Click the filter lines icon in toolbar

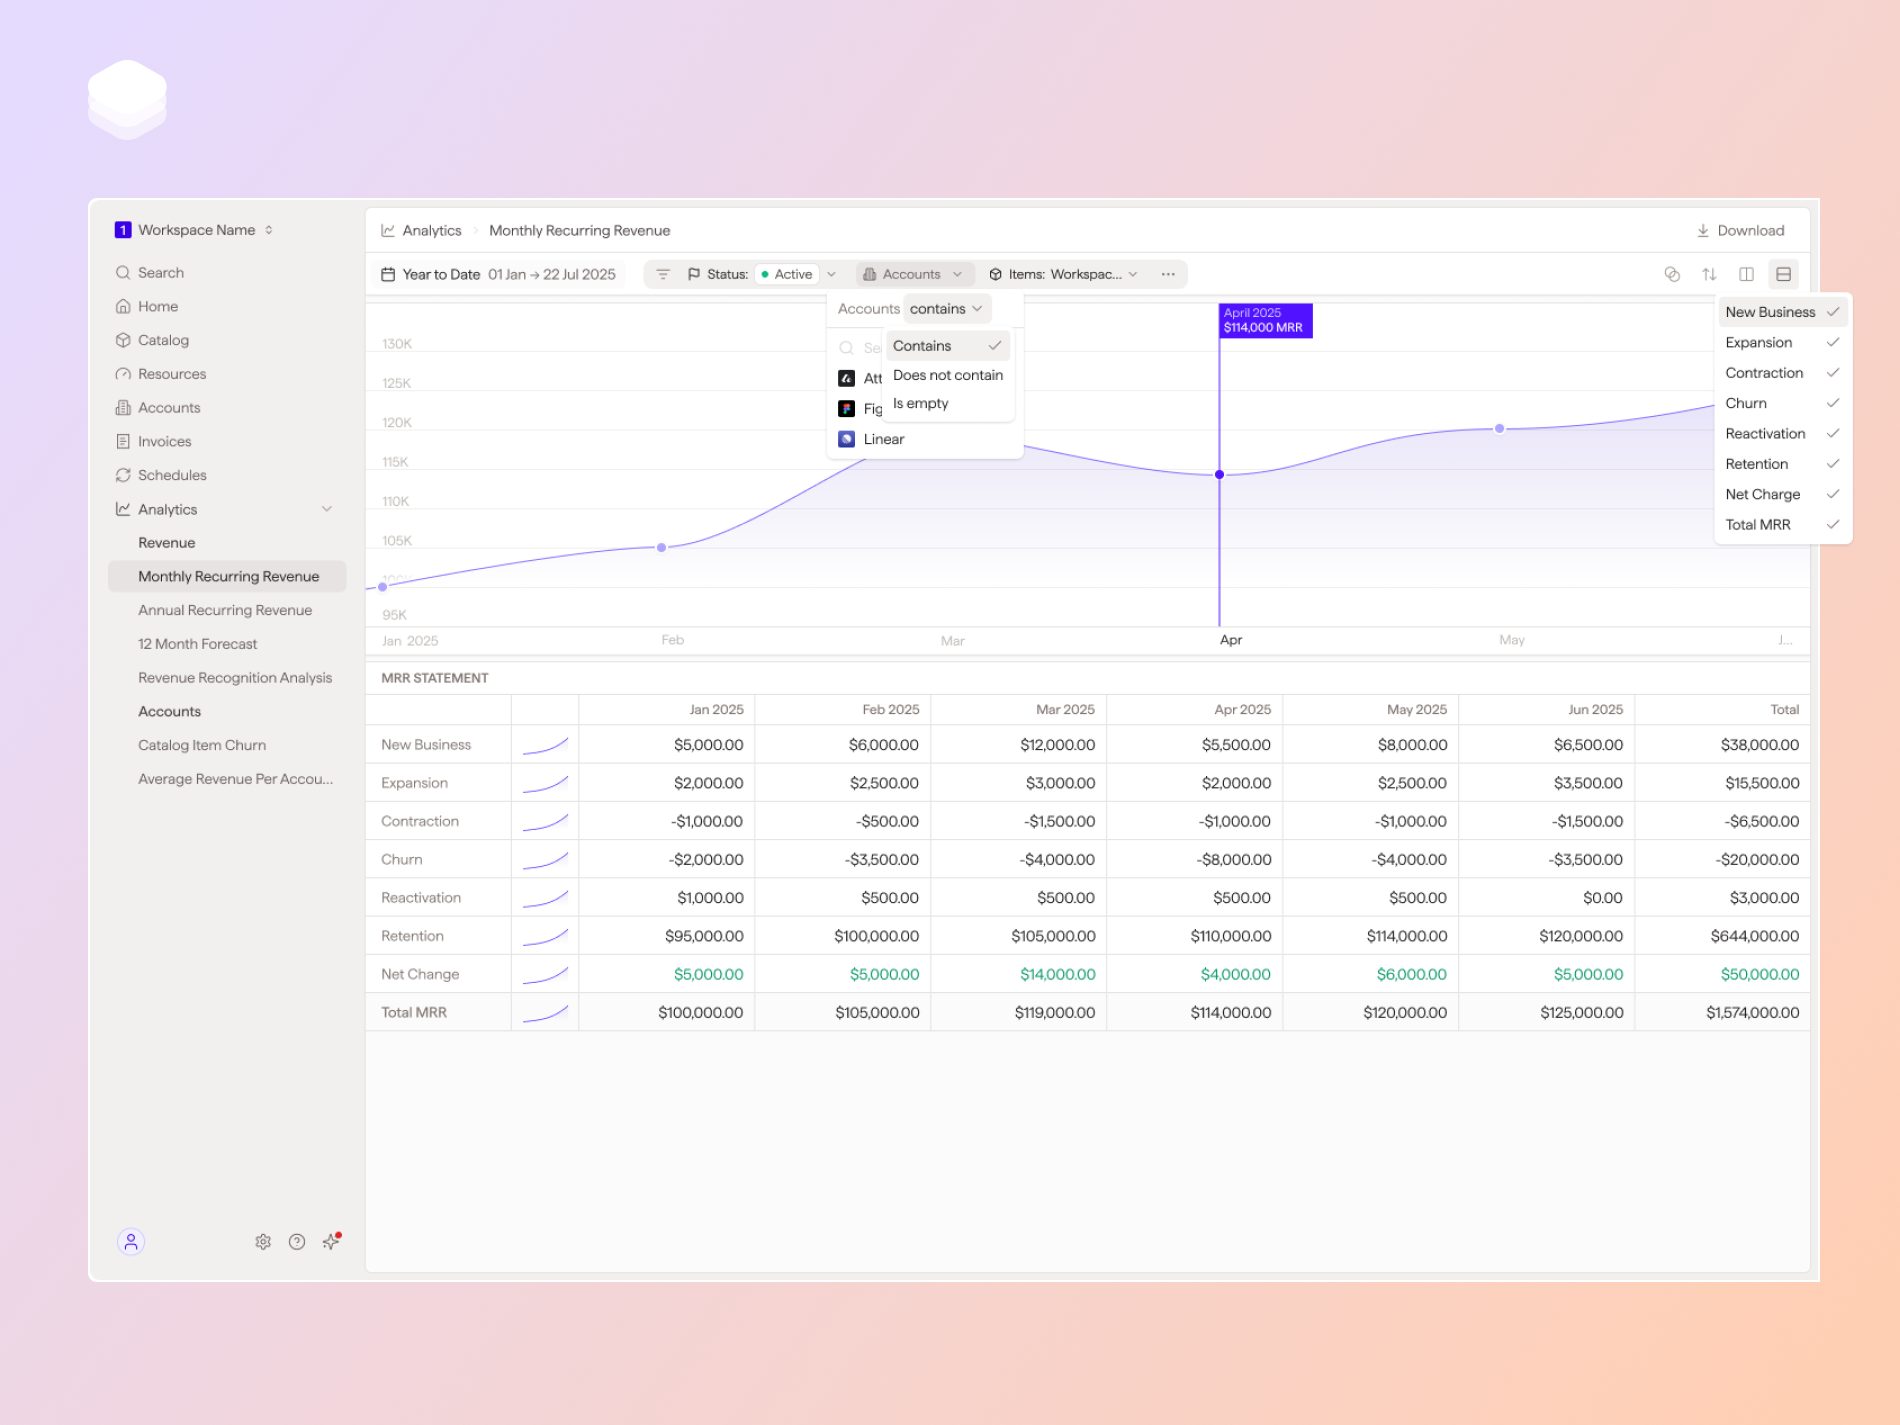pos(663,274)
